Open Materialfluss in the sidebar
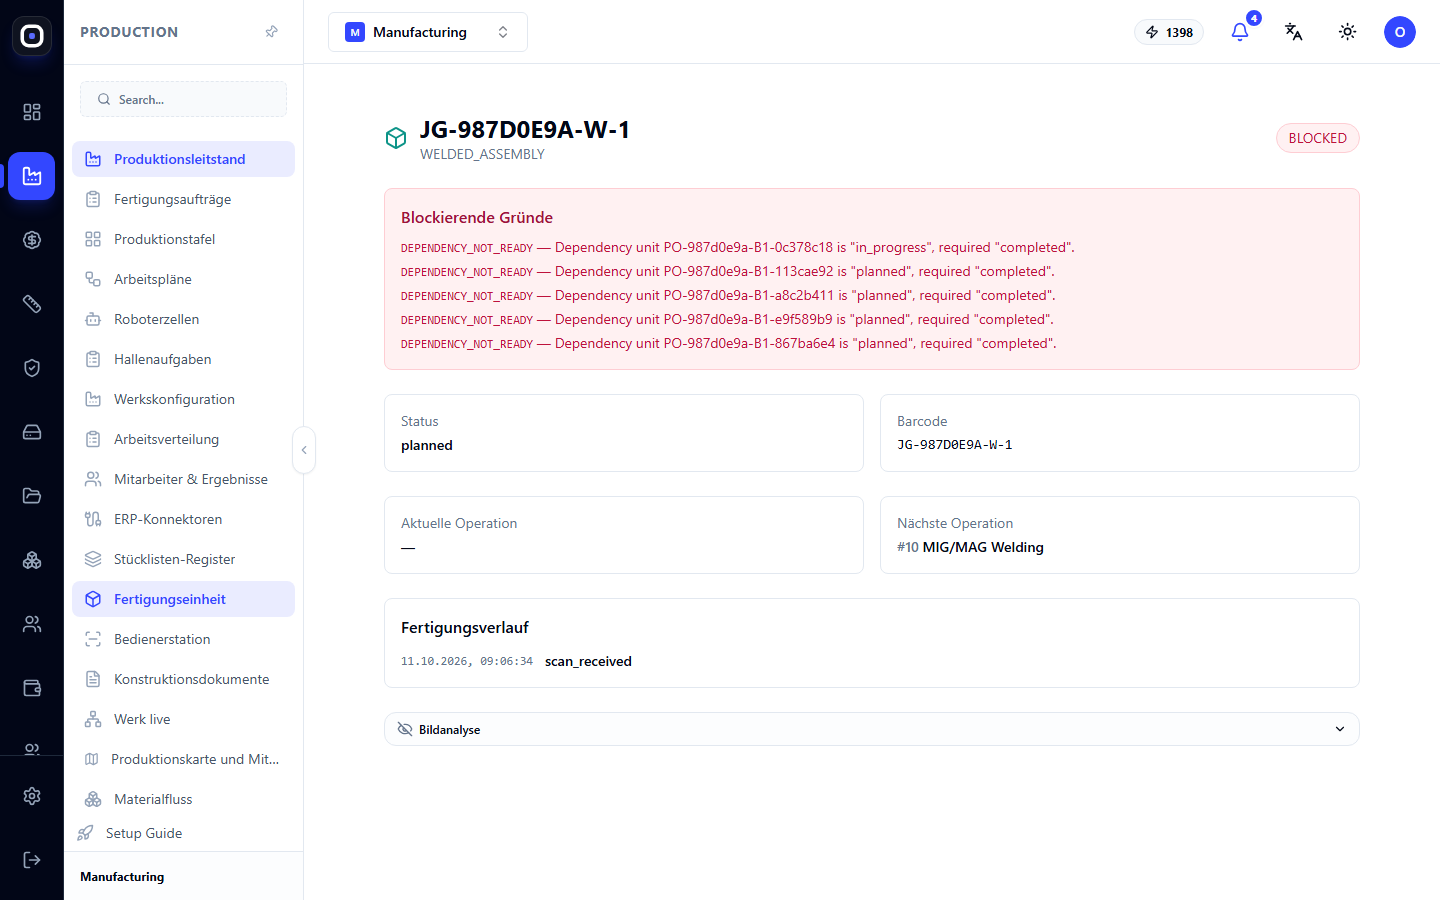The height and width of the screenshot is (900, 1440). pos(183,799)
